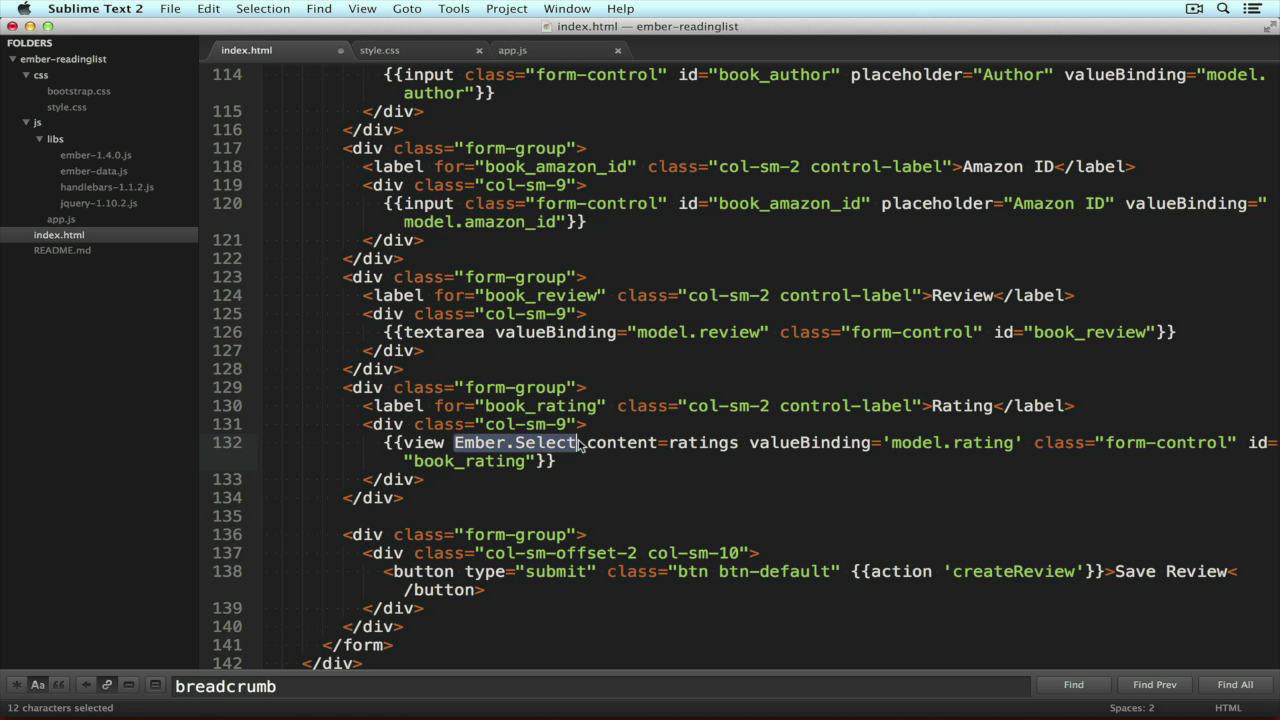Viewport: 1280px width, 720px height.
Task: Click '12 characters selected' status text
Action: click(60, 708)
